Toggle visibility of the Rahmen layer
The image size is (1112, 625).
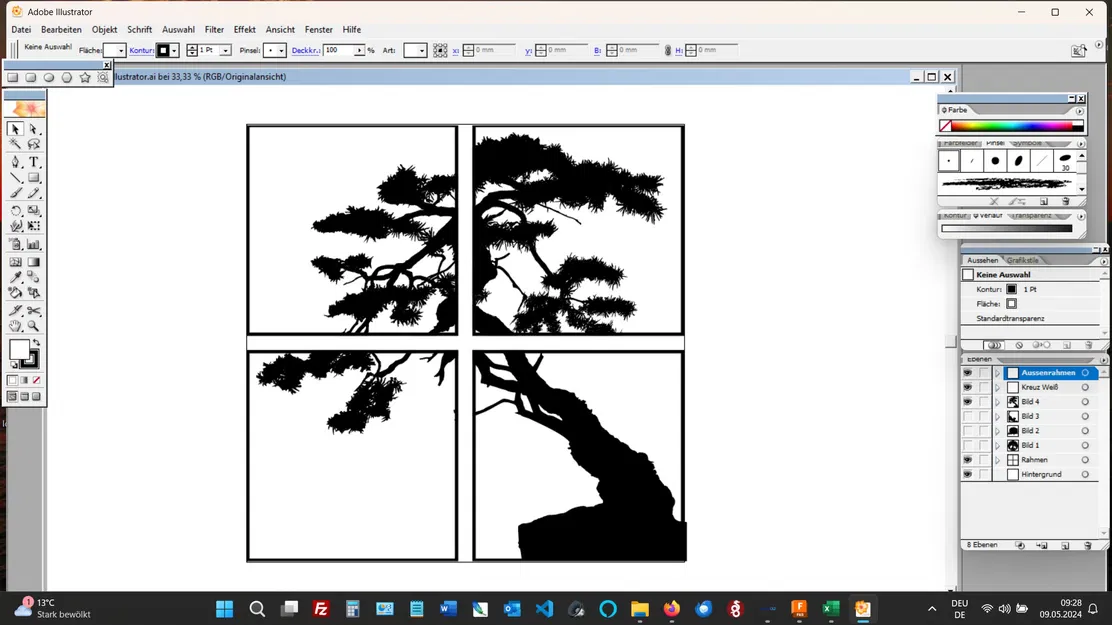(968, 459)
